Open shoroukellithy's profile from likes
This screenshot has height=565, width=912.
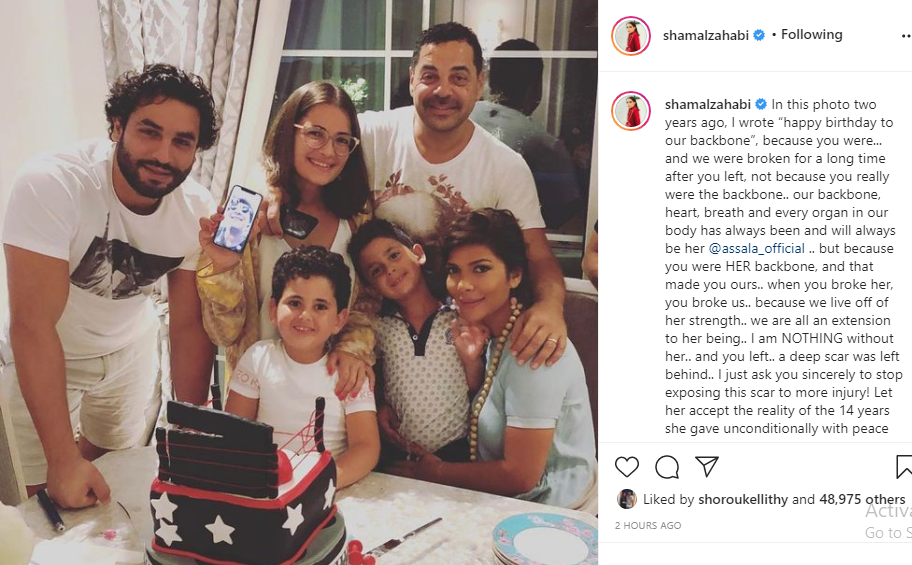[743, 499]
